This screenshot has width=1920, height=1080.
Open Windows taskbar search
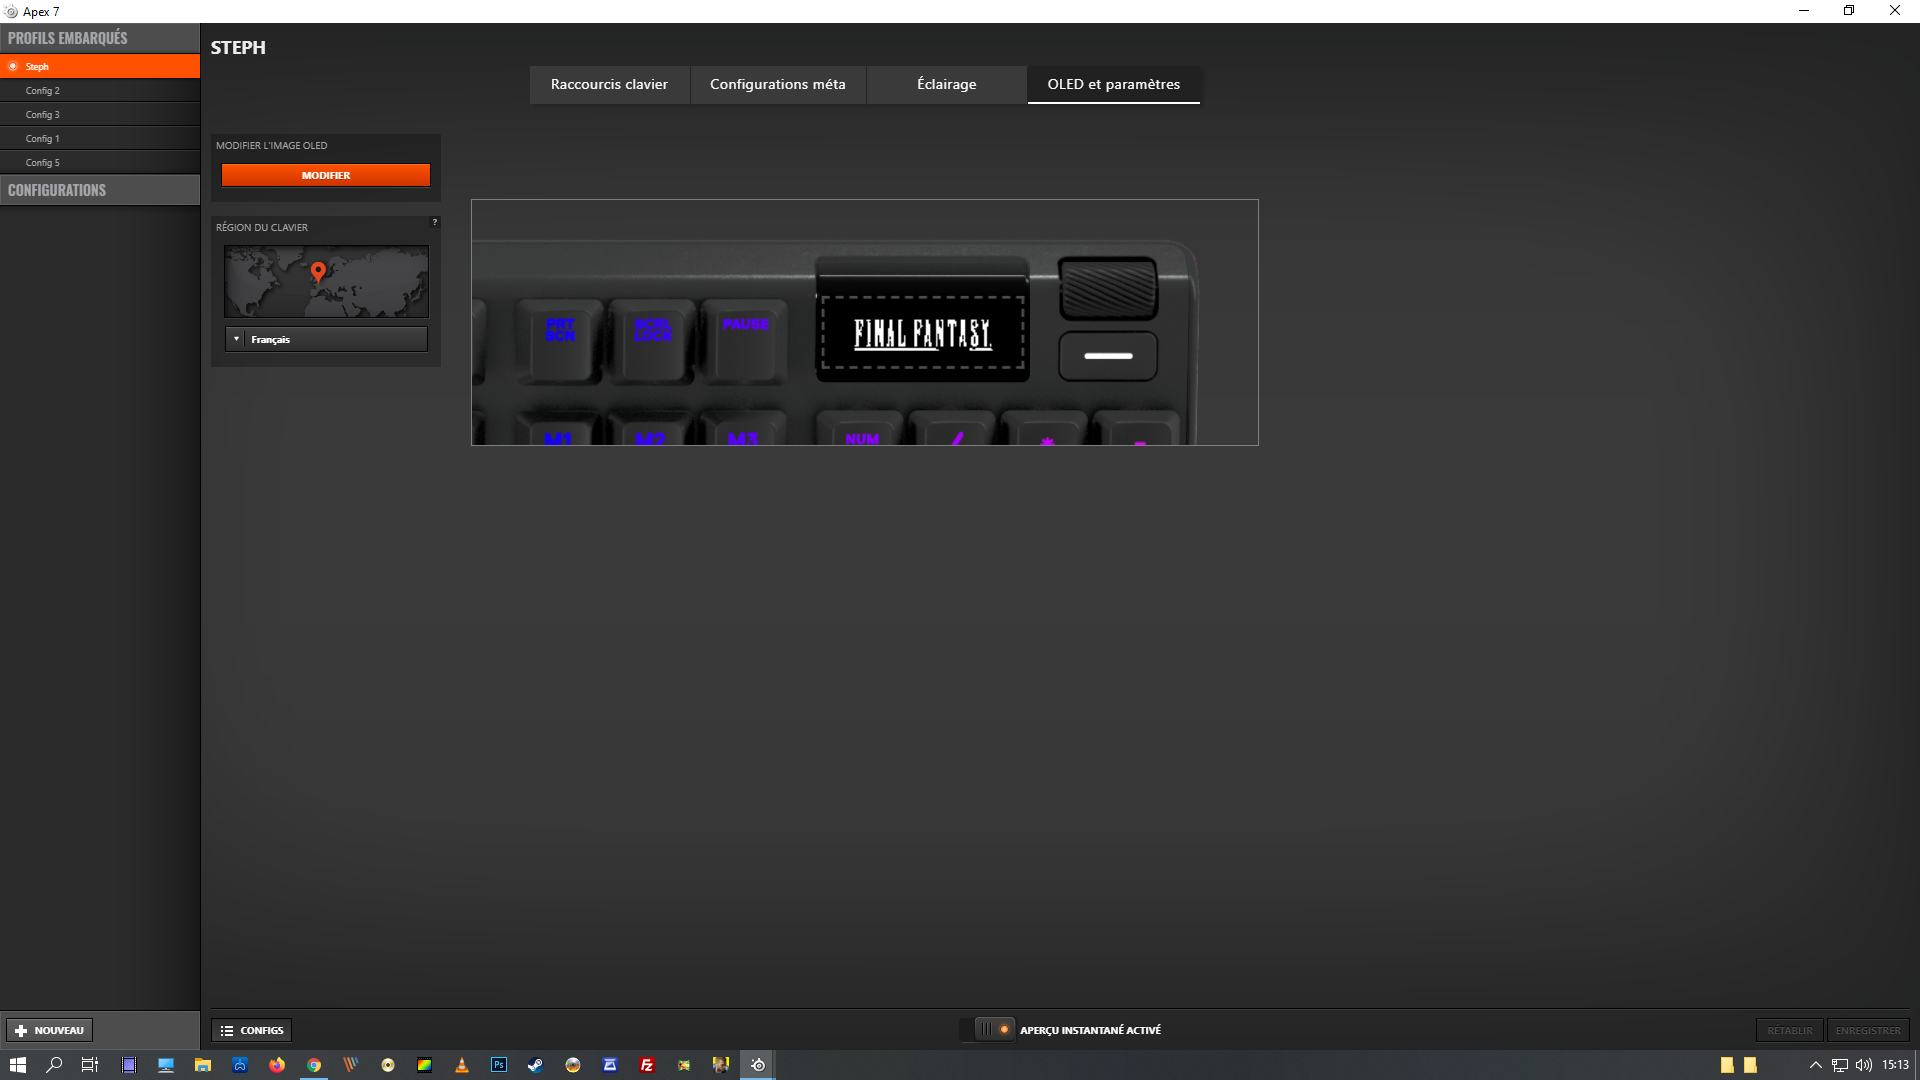point(54,1065)
